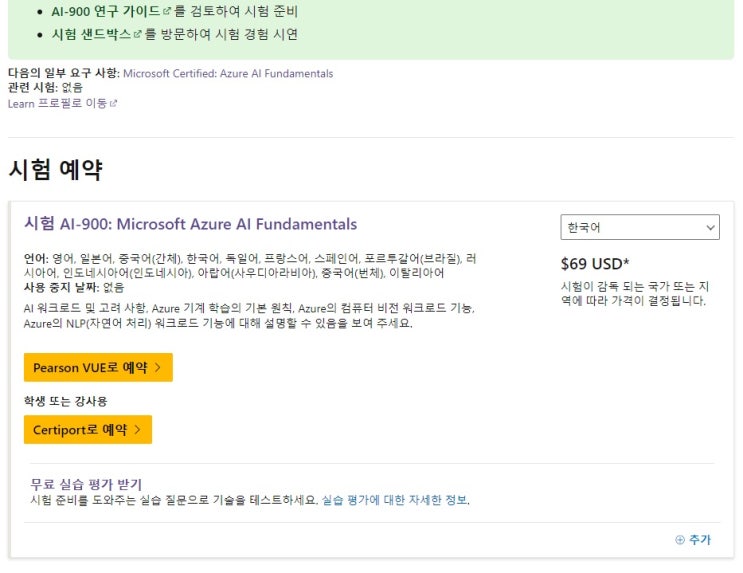The height and width of the screenshot is (573, 743).
Task: Click the external-link icon after Learn 프로필로 이동
Action: [x=113, y=103]
